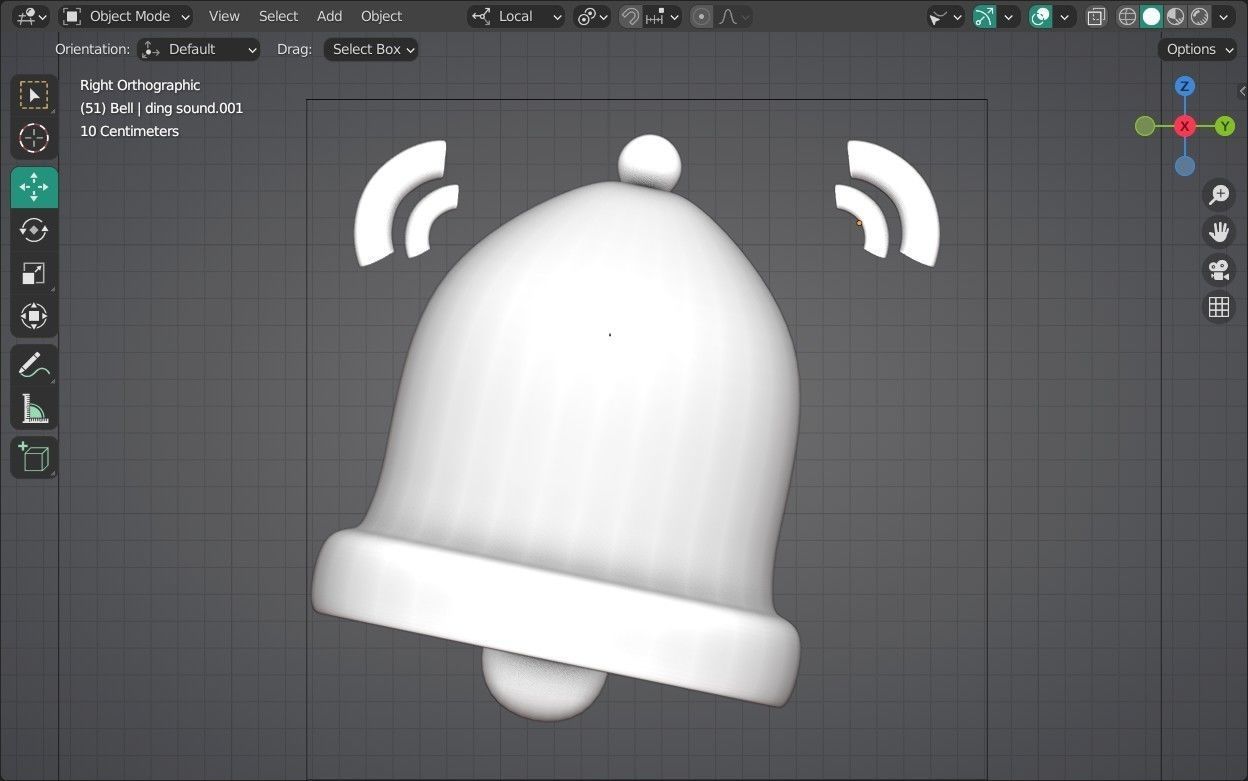Viewport: 1248px width, 781px height.
Task: Toggle proportional editing
Action: pos(701,16)
